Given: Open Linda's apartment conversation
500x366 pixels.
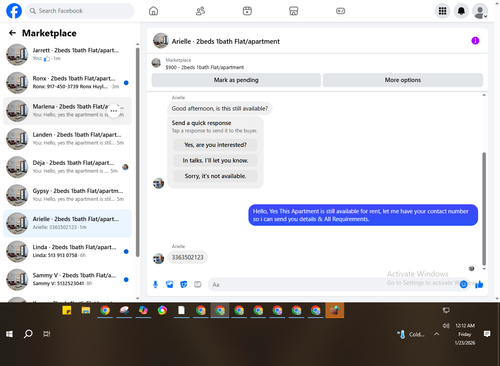Looking at the screenshot, I should (67, 251).
